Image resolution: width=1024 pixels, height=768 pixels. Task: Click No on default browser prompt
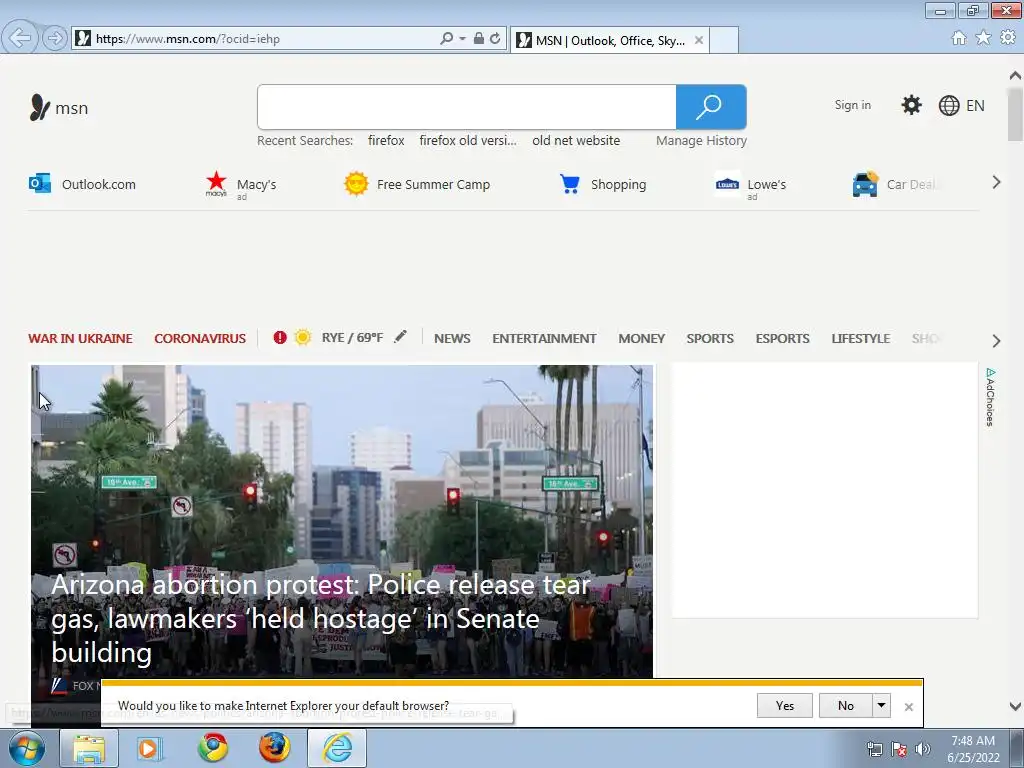[846, 705]
